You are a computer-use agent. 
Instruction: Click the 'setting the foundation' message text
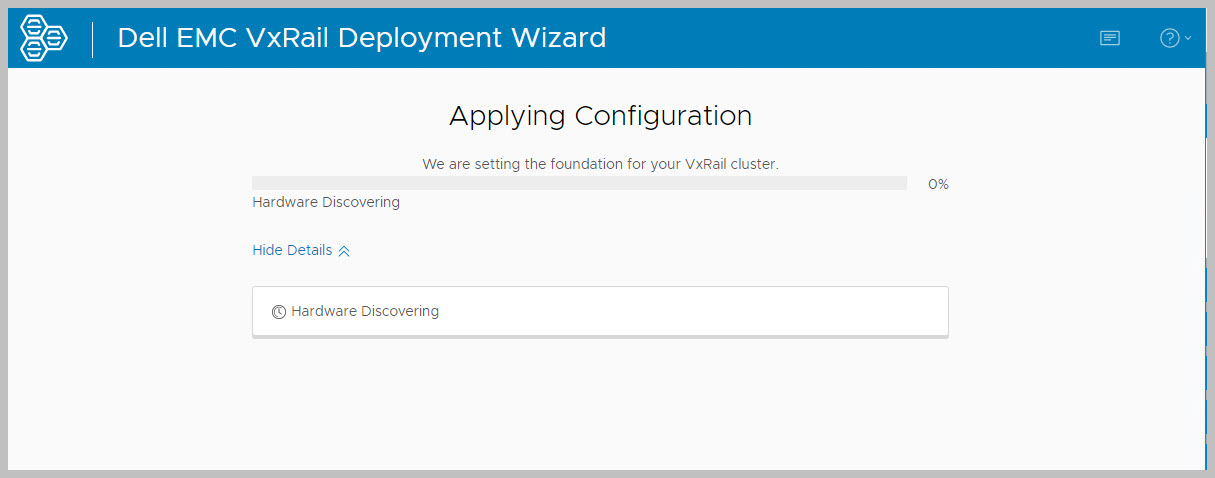click(600, 163)
